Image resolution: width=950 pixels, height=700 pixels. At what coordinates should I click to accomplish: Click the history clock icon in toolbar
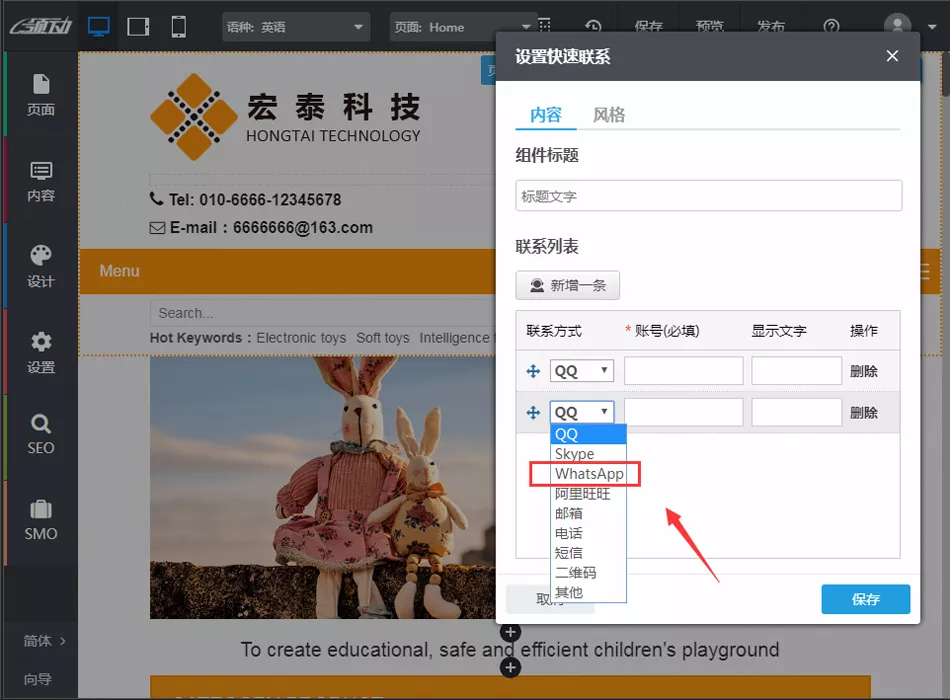coord(593,27)
